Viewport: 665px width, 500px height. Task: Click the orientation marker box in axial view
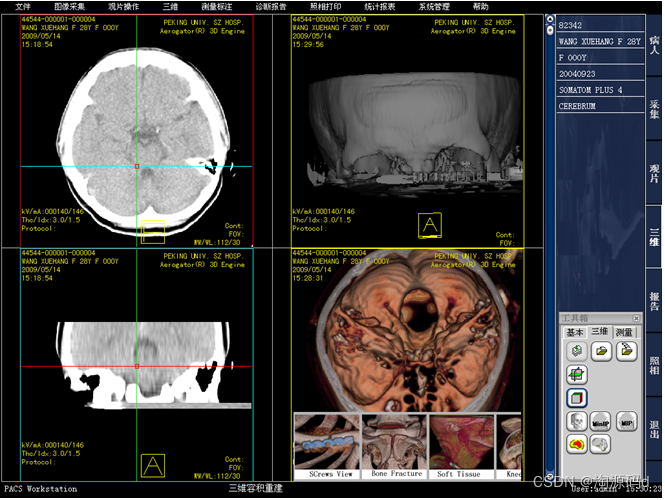pos(153,232)
